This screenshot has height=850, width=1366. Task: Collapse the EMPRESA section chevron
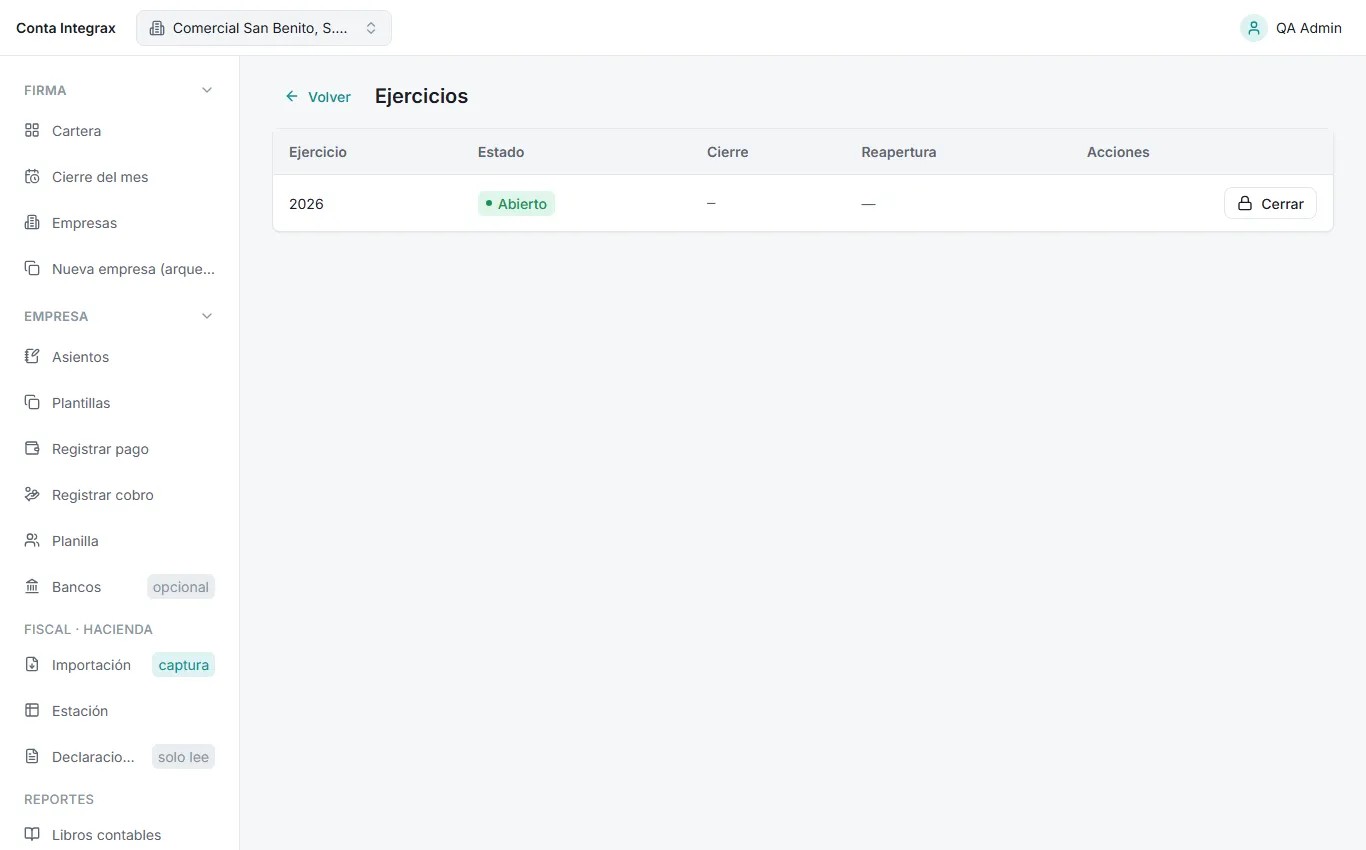click(207, 316)
